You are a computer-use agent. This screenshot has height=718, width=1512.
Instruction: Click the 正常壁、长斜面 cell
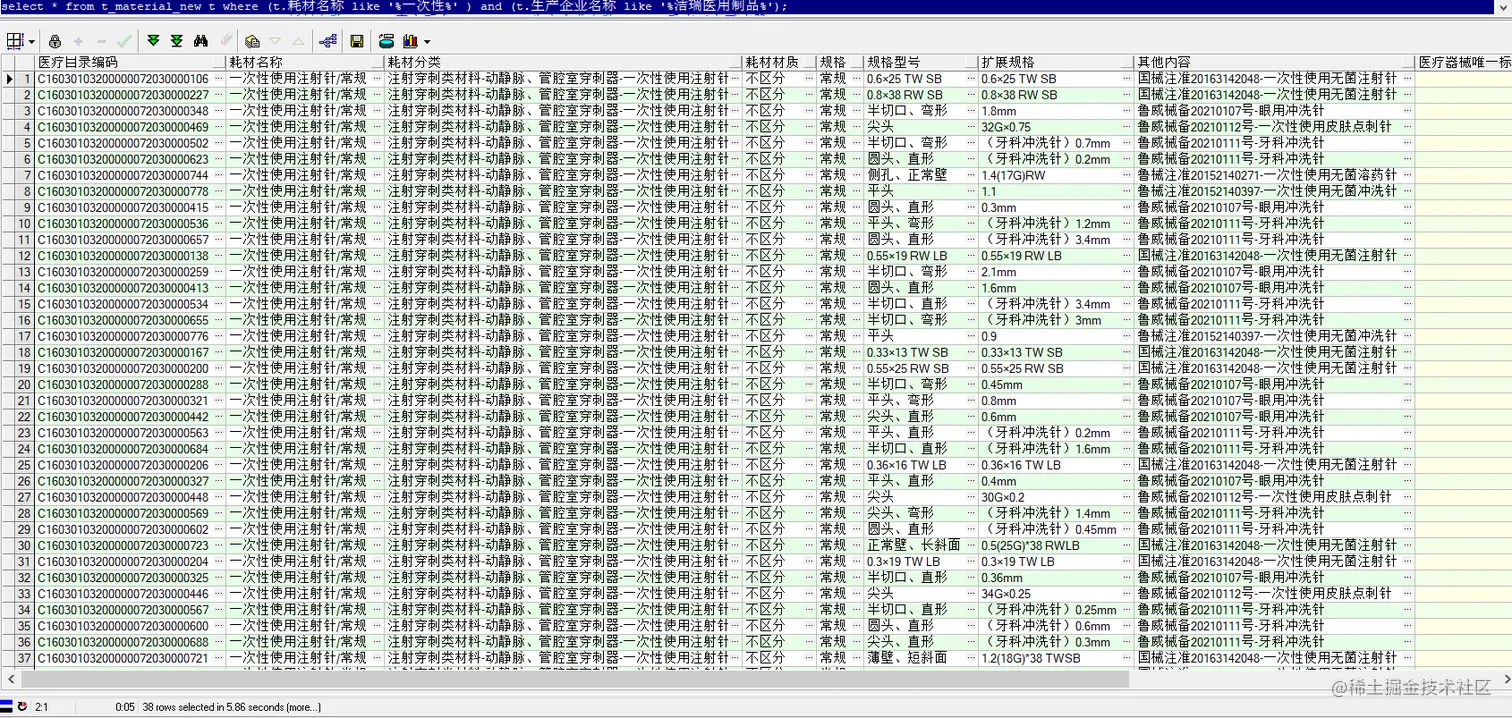pyautogui.click(x=921, y=545)
